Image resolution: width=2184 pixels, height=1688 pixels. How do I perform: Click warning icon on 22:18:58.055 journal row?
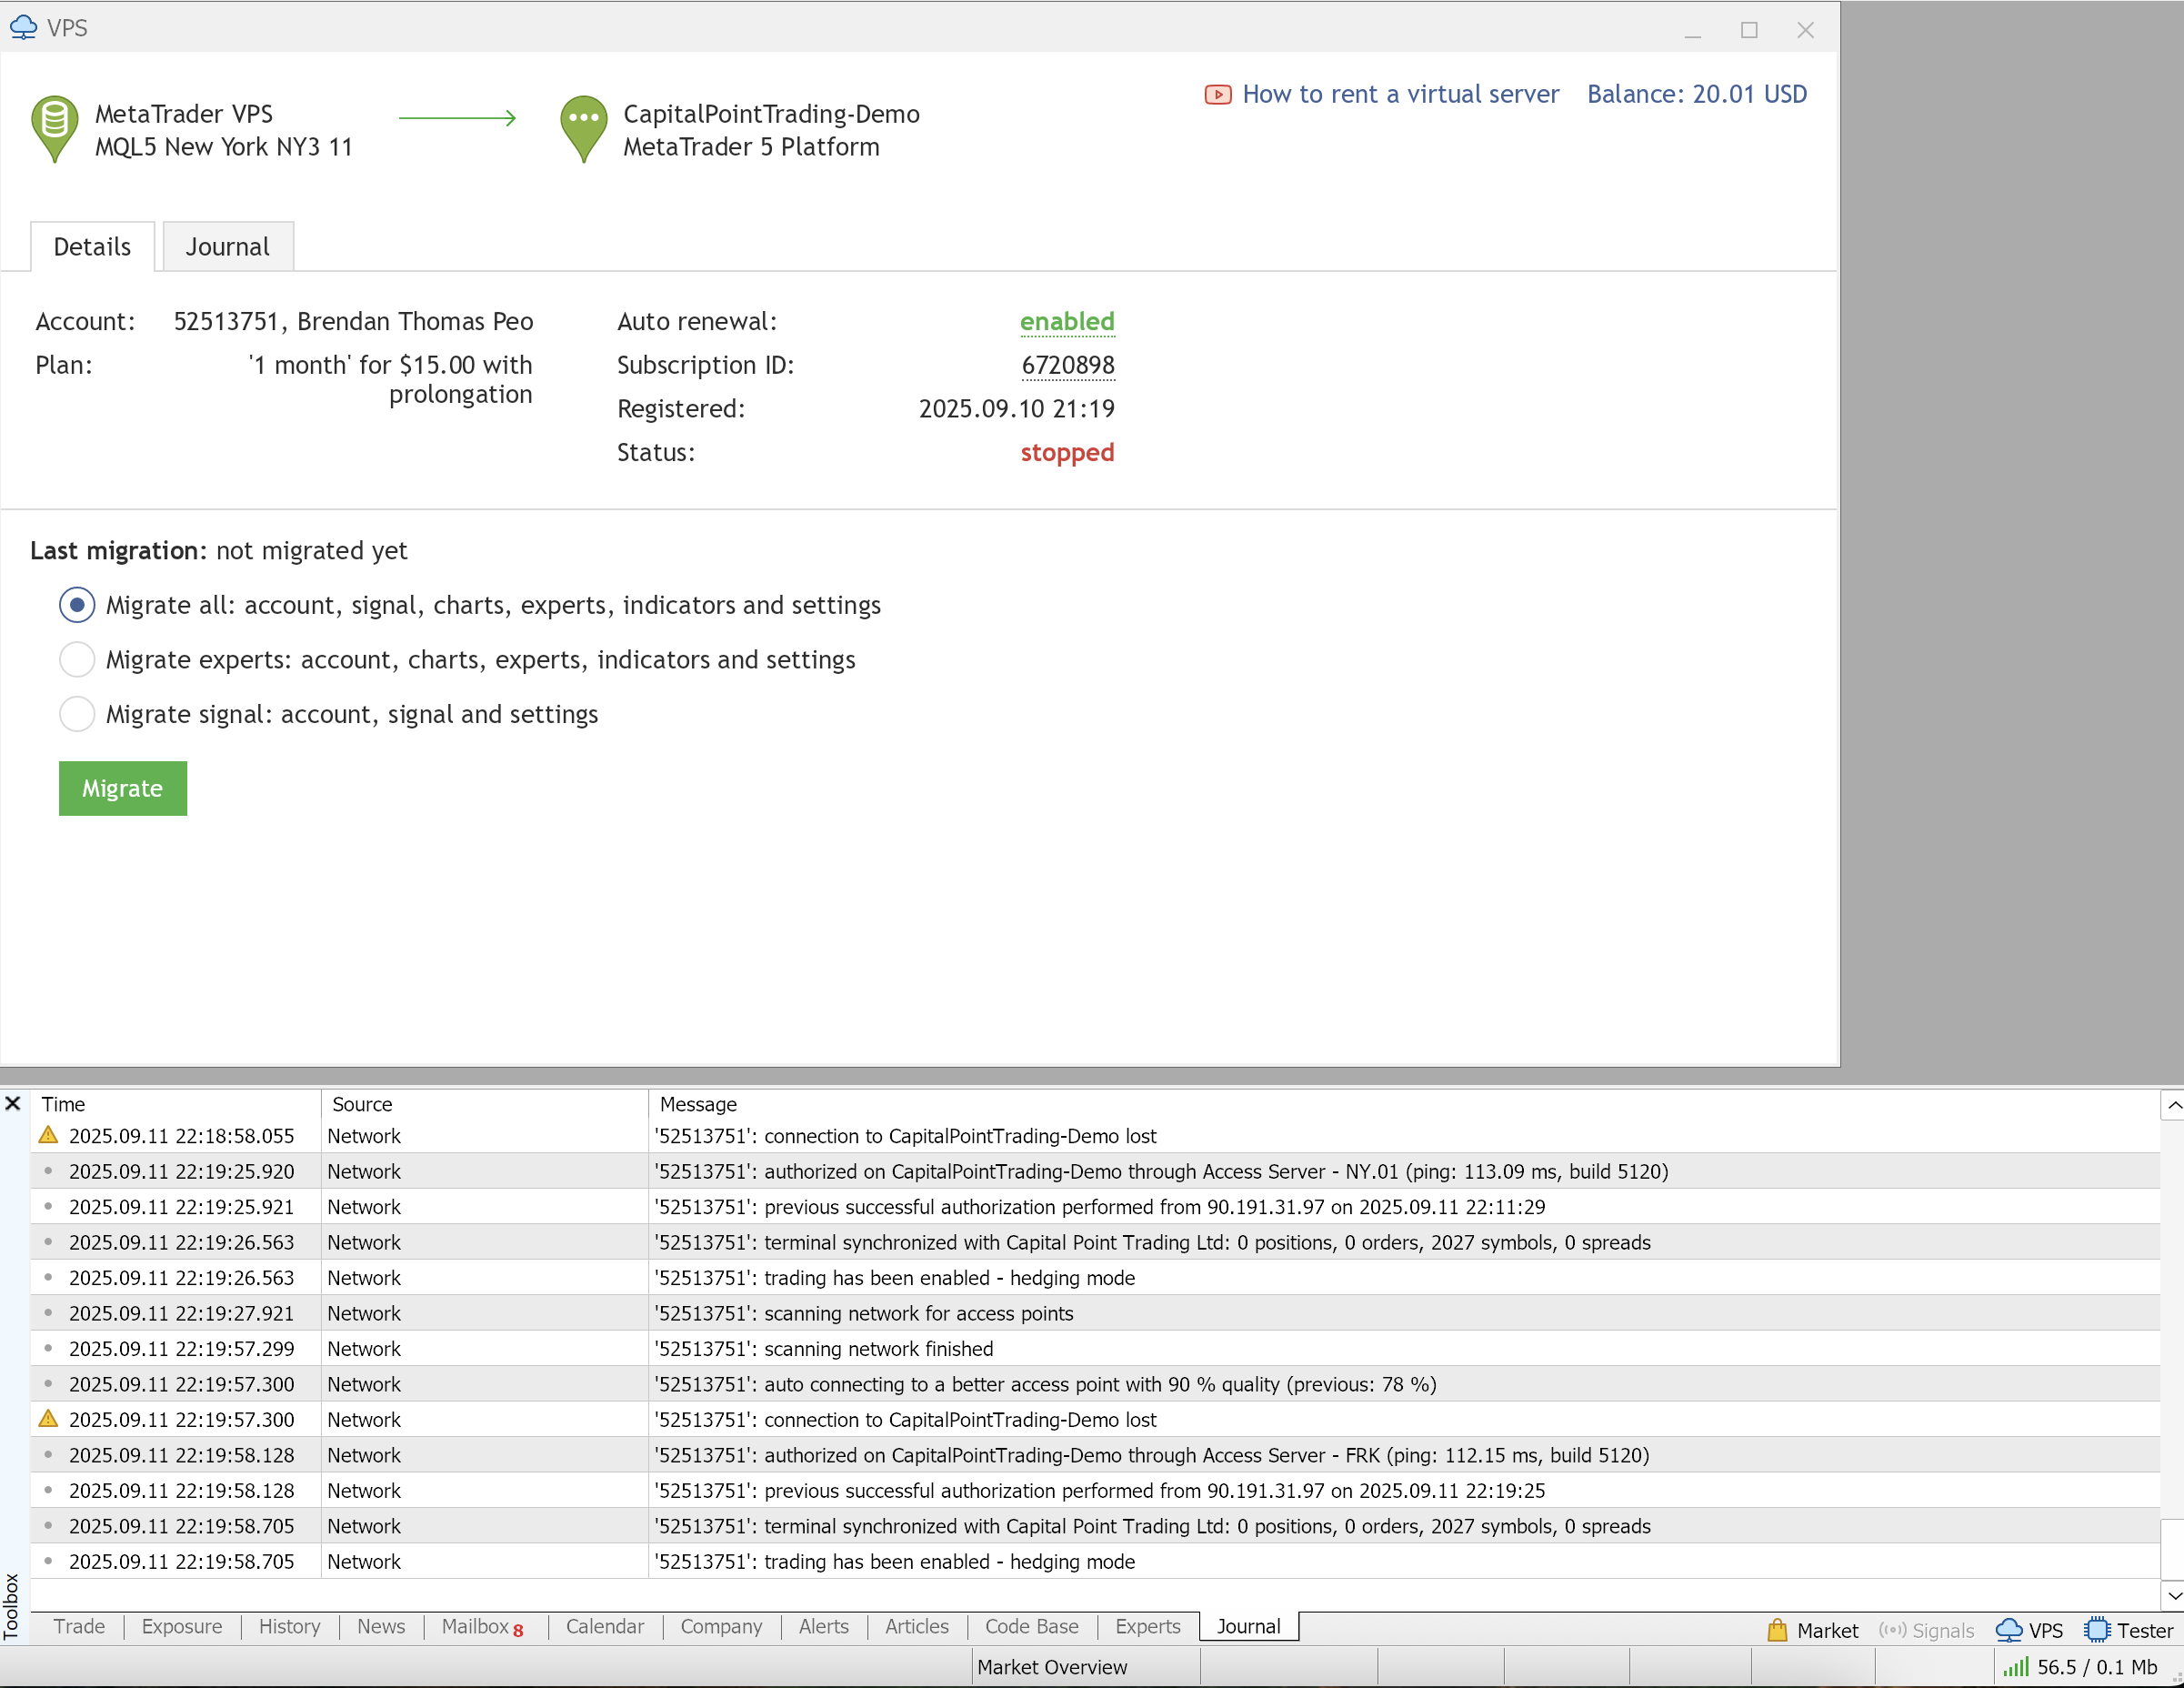coord(47,1135)
